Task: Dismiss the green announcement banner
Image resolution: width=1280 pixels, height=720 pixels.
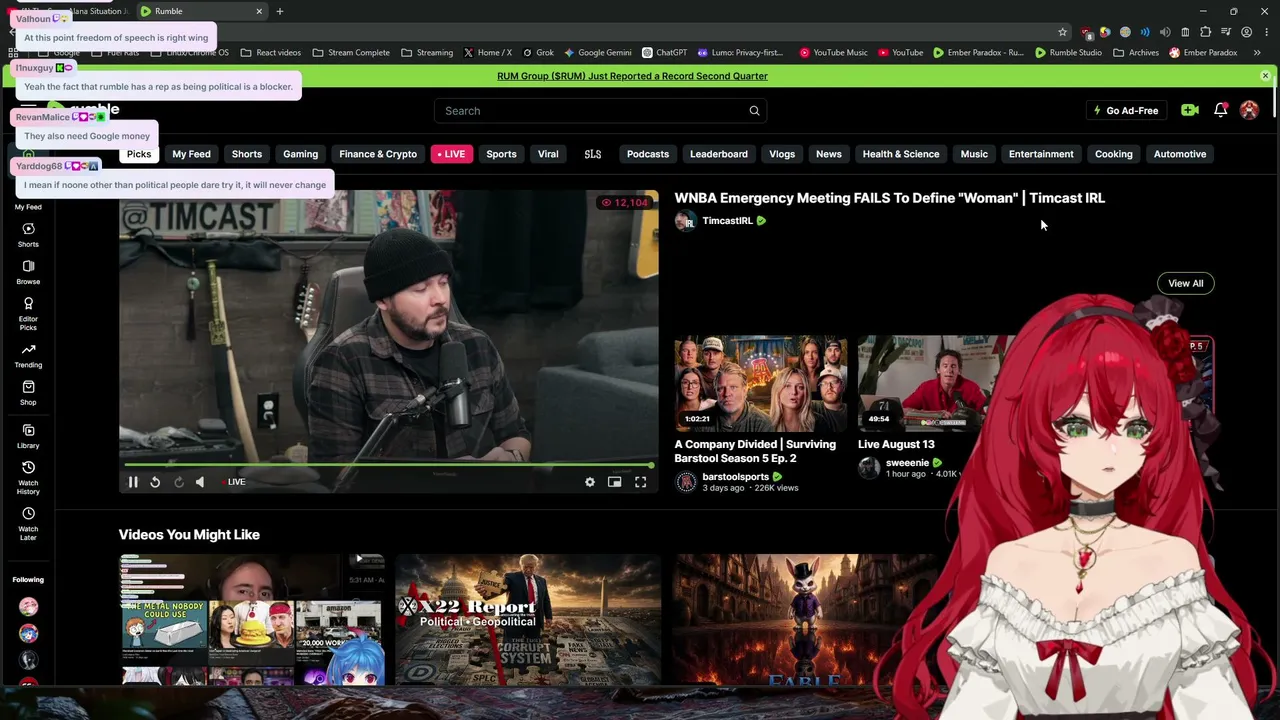Action: (1265, 76)
